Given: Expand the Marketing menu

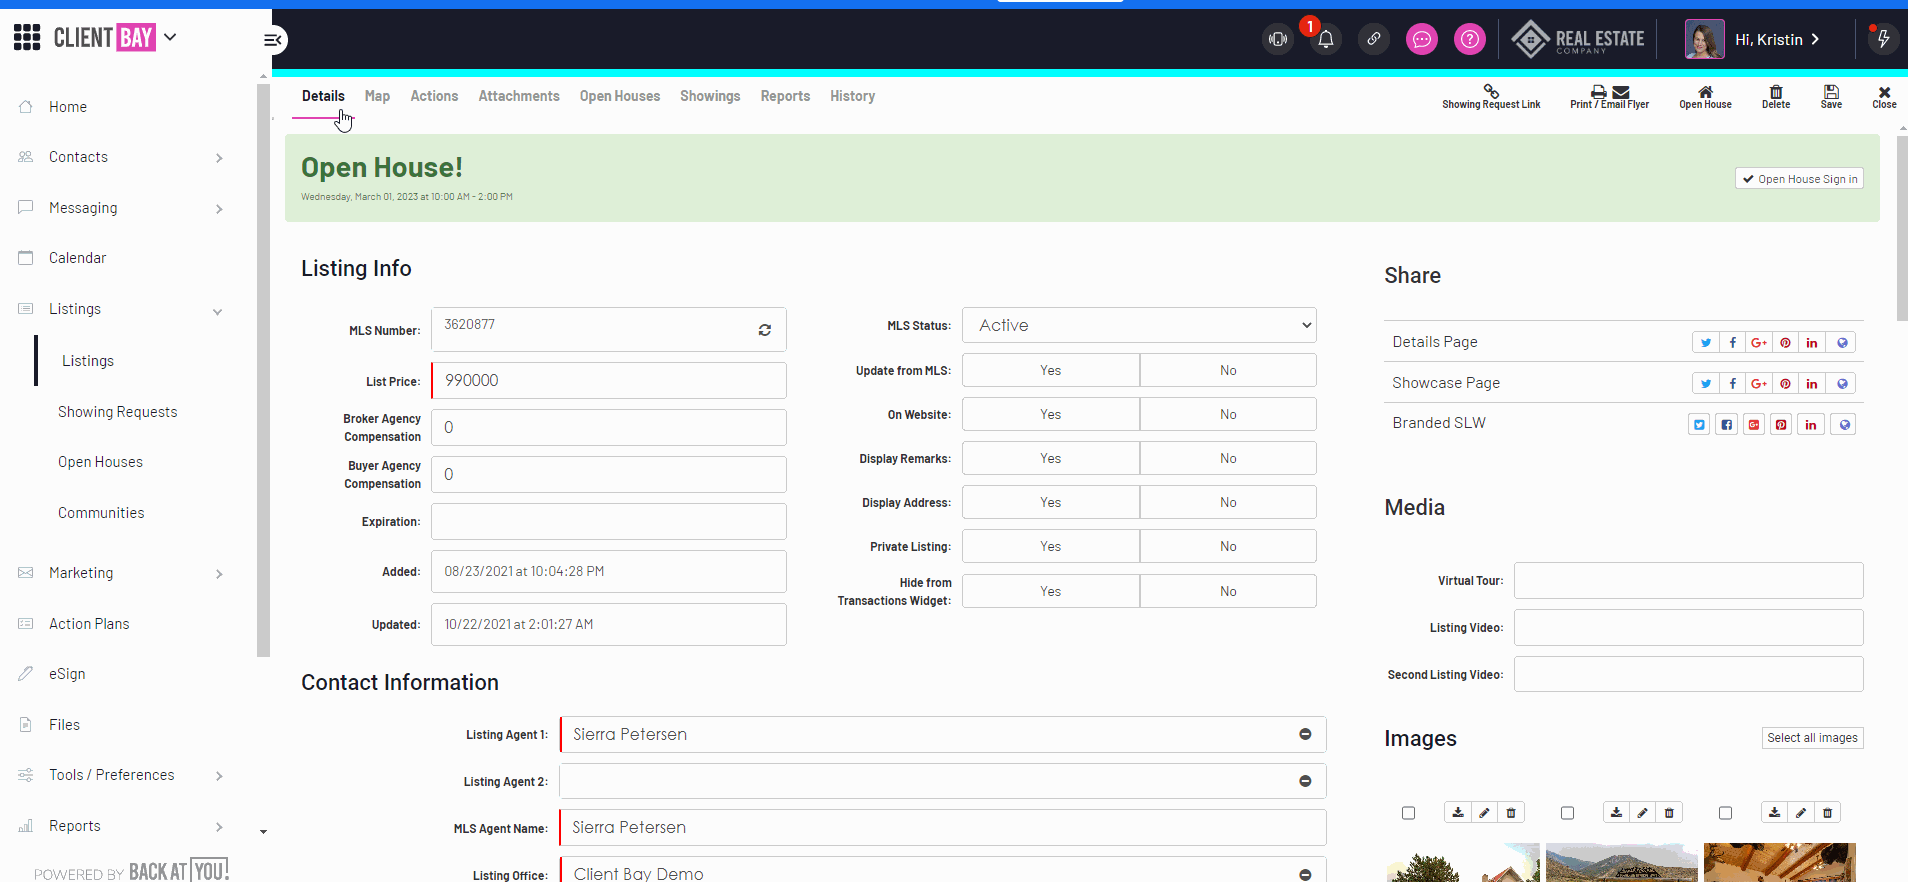Looking at the screenshot, I should pyautogui.click(x=219, y=574).
